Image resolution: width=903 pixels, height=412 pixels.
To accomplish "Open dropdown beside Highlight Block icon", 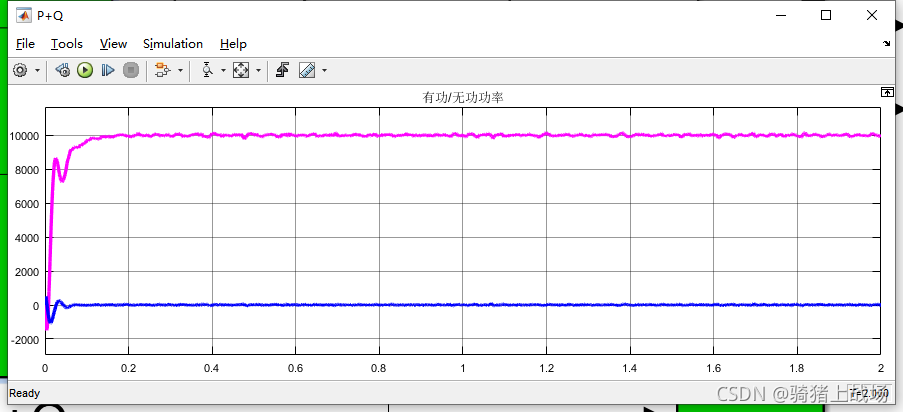I will pyautogui.click(x=180, y=70).
